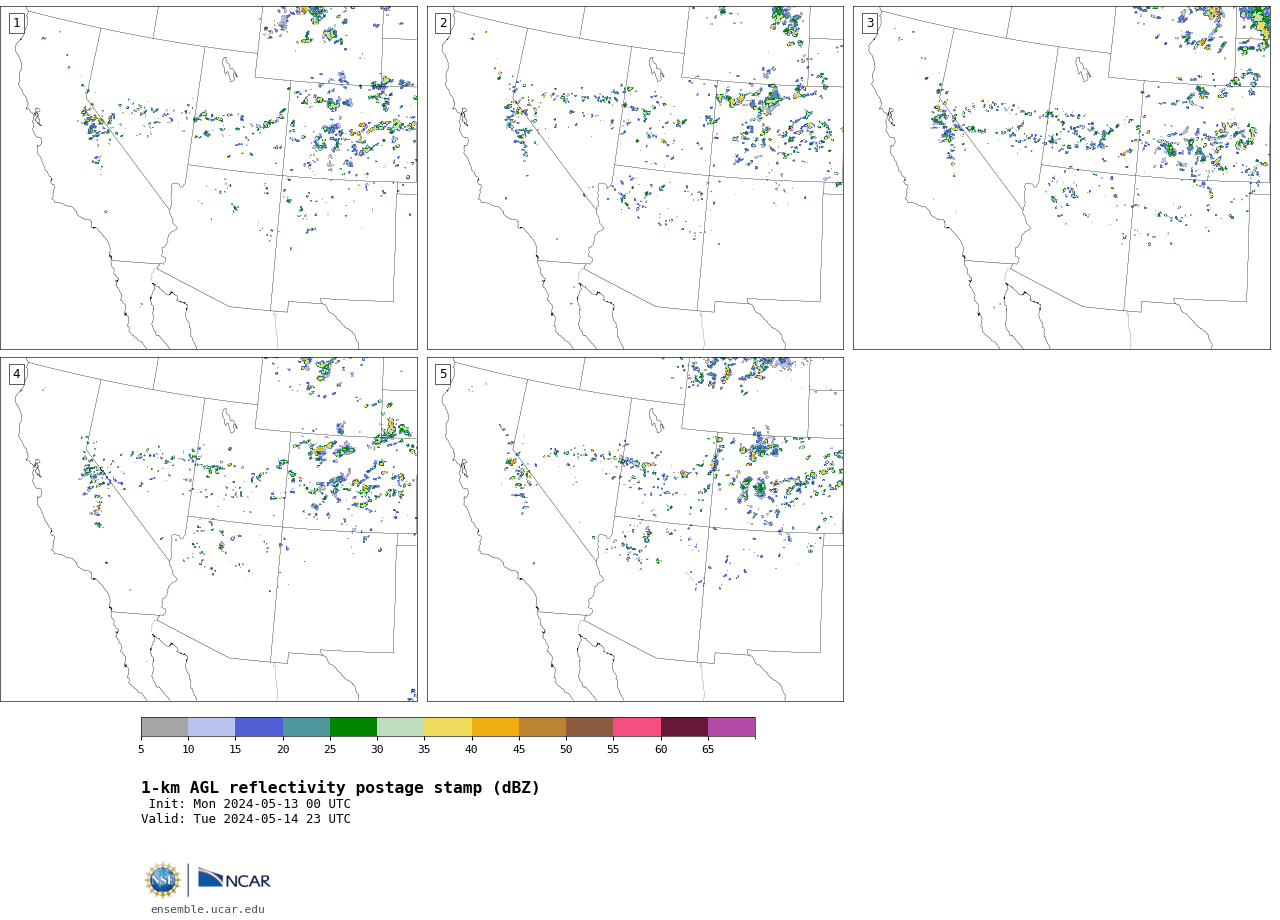Image resolution: width=1280 pixels, height=920 pixels.
Task: Click the purple 65+ dBZ swatch
Action: pos(731,727)
